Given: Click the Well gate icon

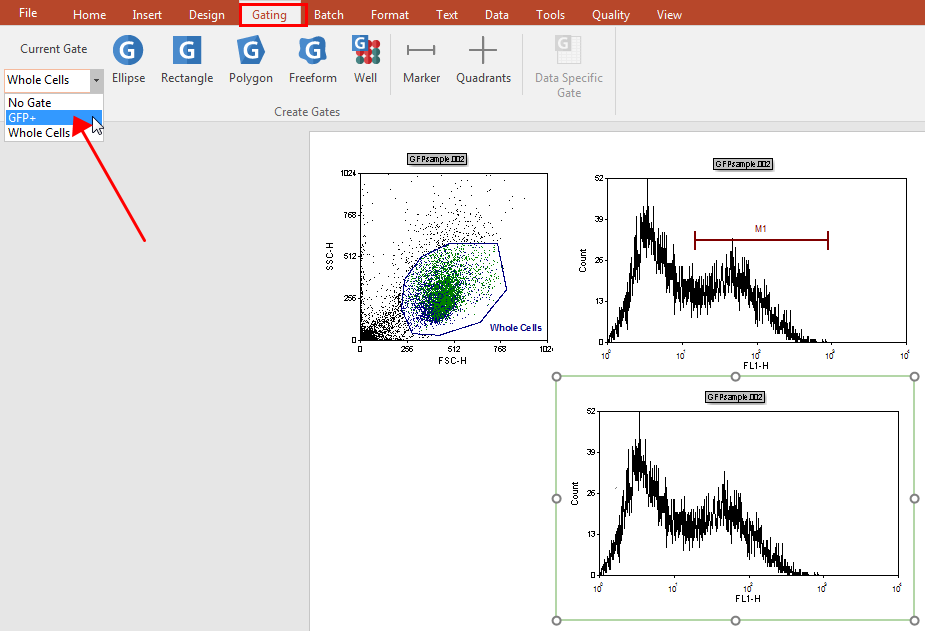Looking at the screenshot, I should 366,60.
